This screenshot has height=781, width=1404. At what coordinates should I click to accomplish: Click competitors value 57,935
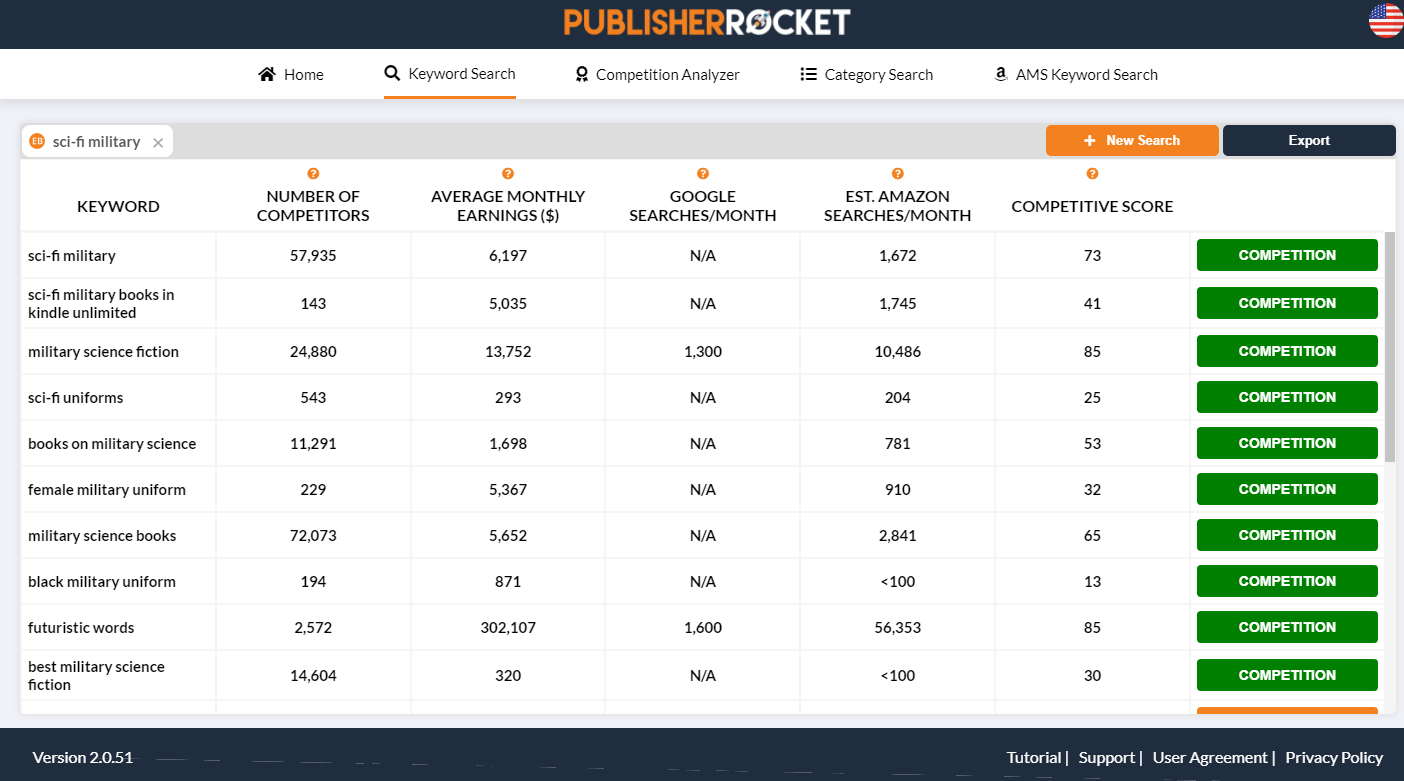313,255
